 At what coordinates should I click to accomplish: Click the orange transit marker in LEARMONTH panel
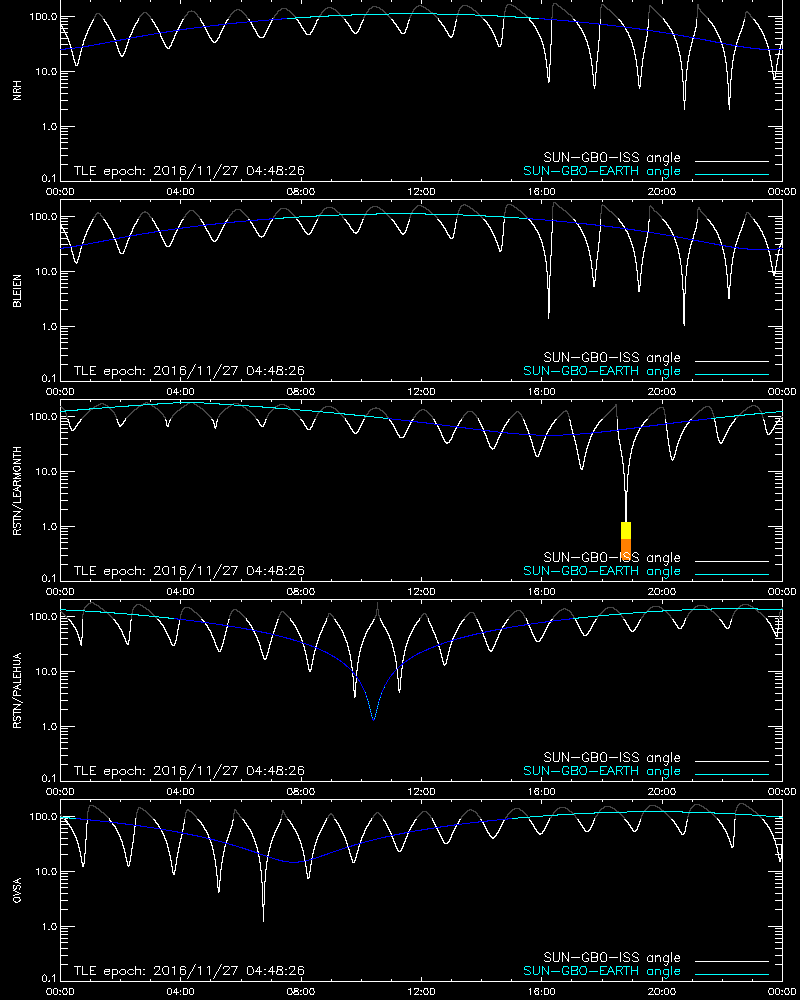pyautogui.click(x=626, y=552)
